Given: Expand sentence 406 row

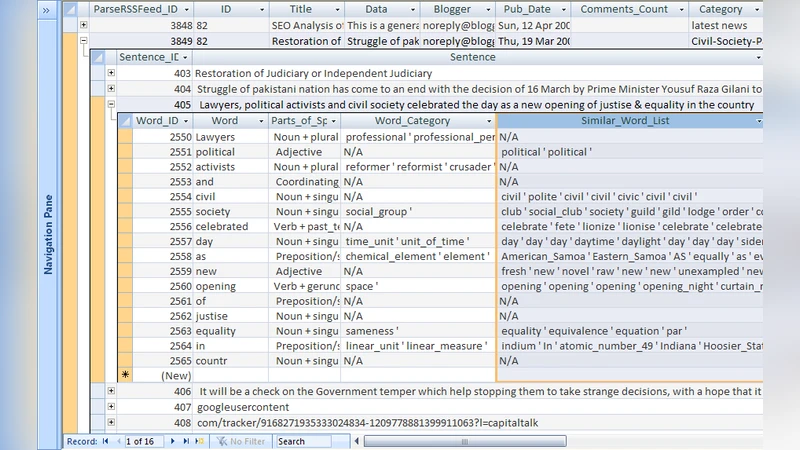Looking at the screenshot, I should (111, 391).
